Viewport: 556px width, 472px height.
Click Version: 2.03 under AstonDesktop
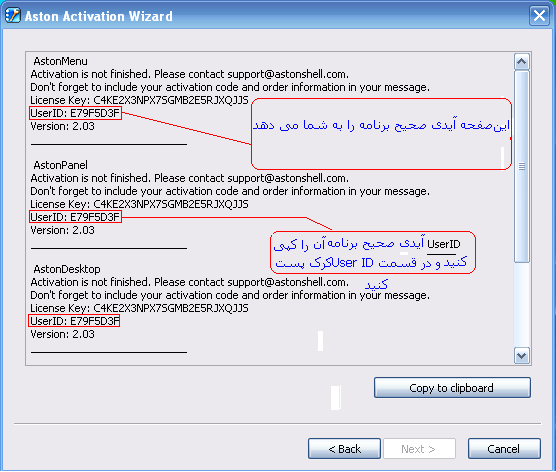(62, 334)
